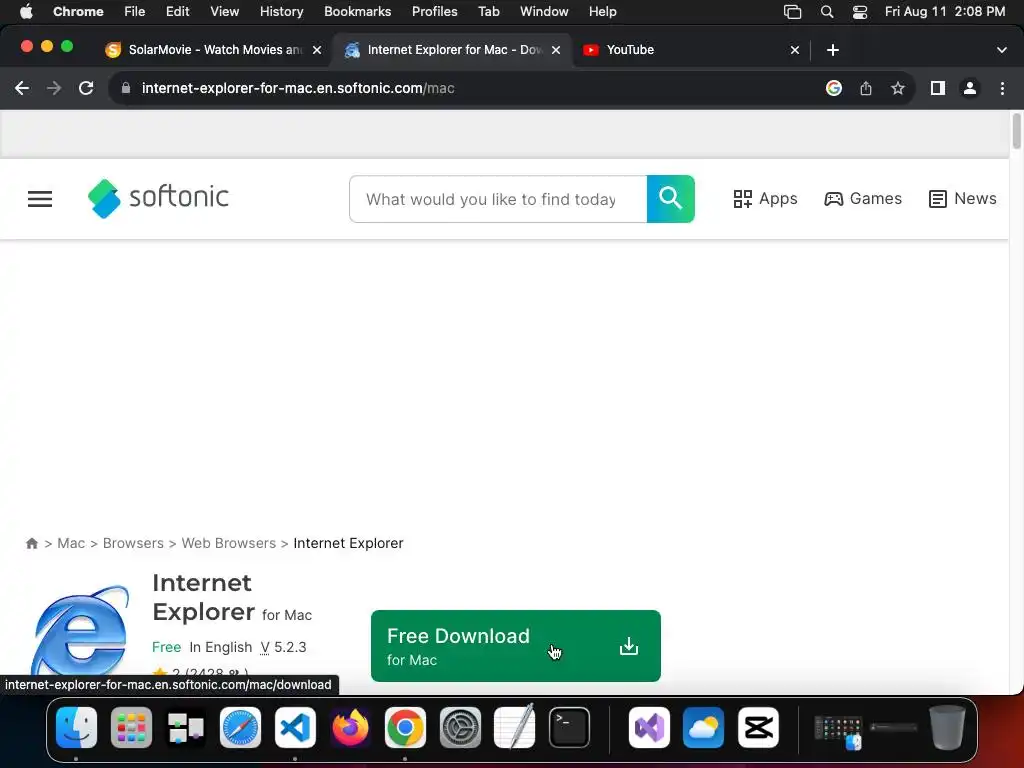Click the Forward arrow in Chrome
This screenshot has height=768, width=1024.
tap(54, 88)
